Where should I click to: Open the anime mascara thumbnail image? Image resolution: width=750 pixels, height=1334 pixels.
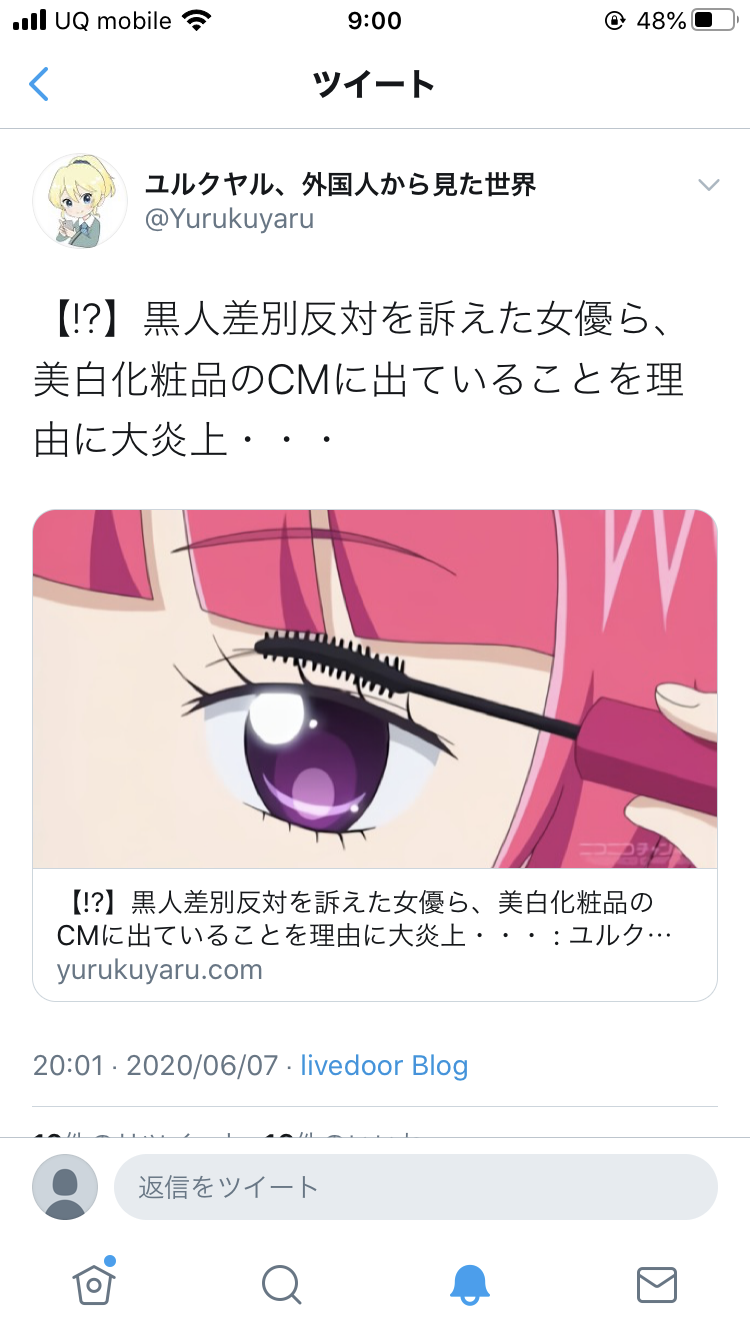pos(375,689)
